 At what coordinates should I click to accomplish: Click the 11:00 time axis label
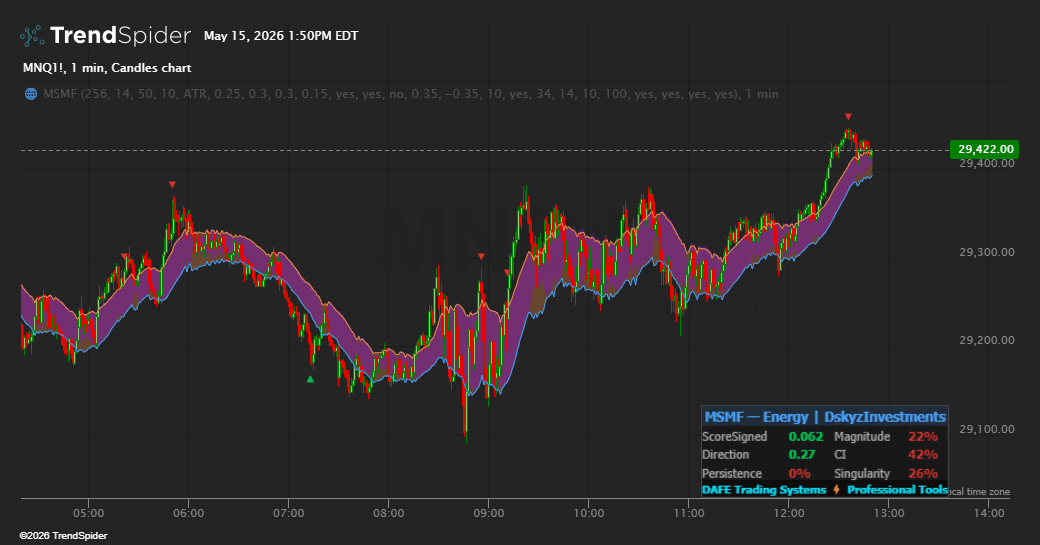click(x=689, y=513)
